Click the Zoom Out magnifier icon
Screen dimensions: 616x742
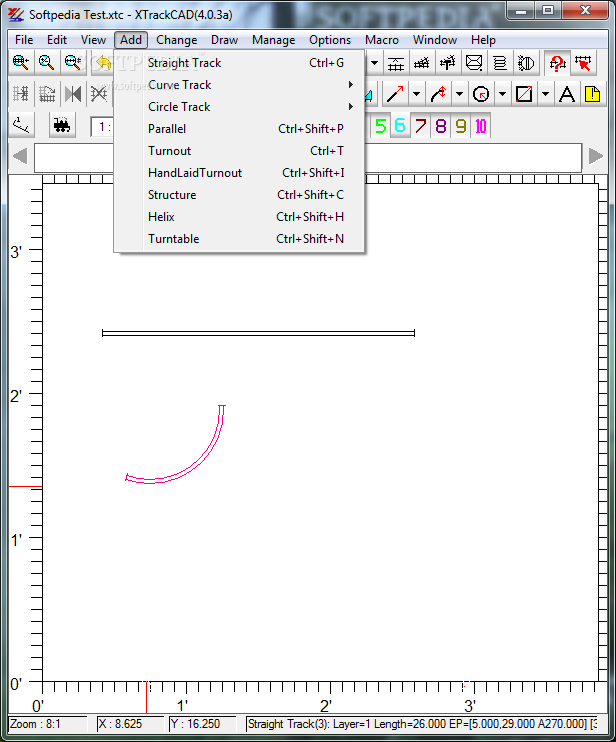point(73,62)
